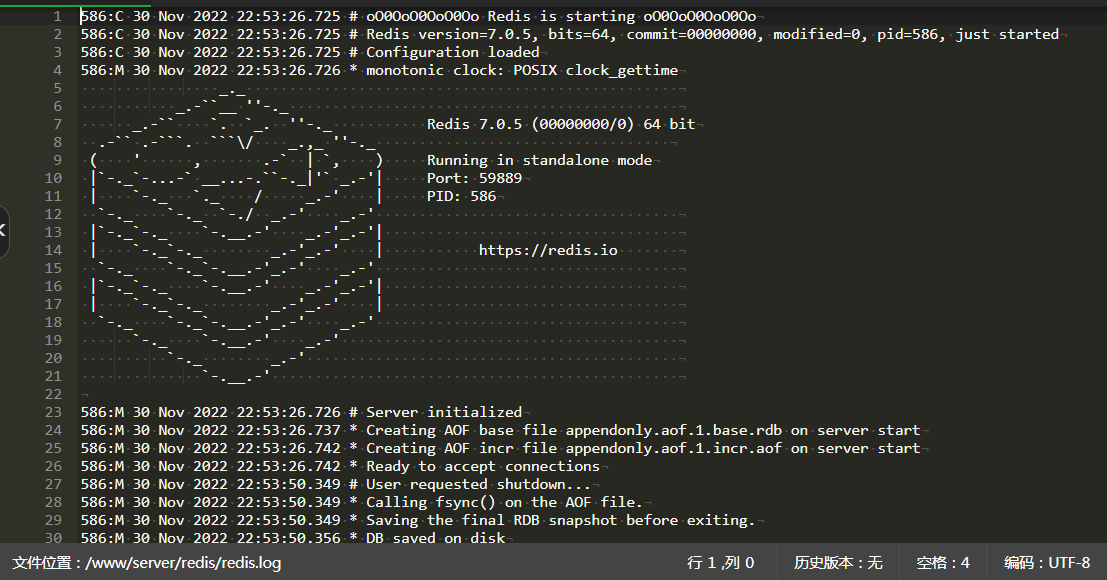Click the 'DB saved on disk' line
1107x580 pixels.
point(293,538)
